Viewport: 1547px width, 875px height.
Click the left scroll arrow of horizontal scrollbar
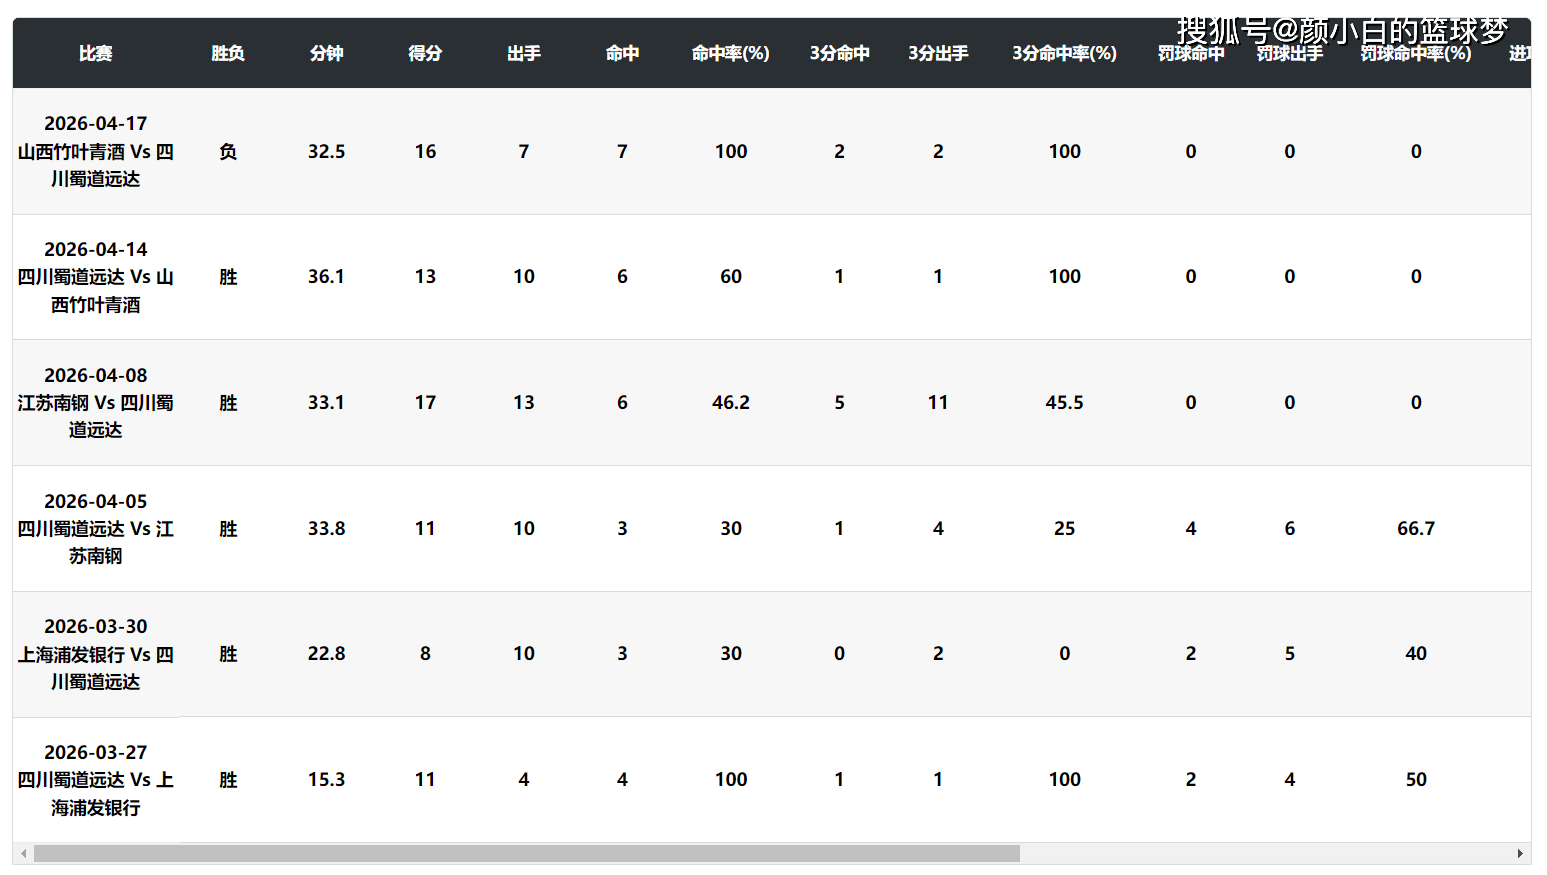24,854
